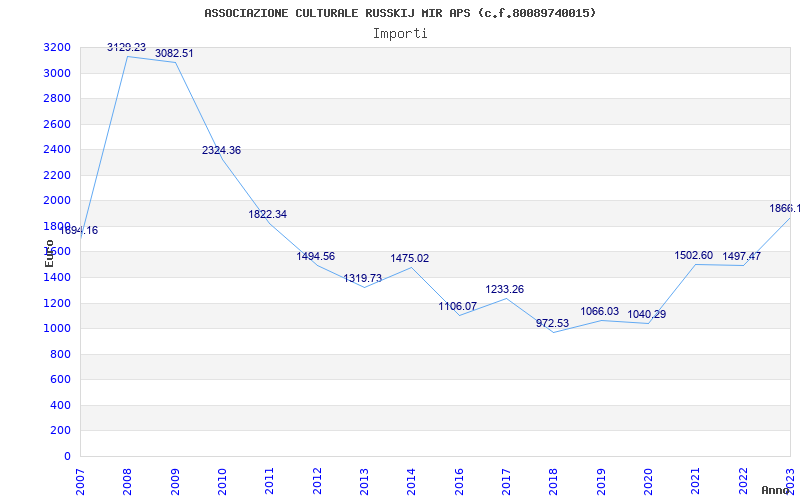Select data label 2324.36

click(221, 151)
